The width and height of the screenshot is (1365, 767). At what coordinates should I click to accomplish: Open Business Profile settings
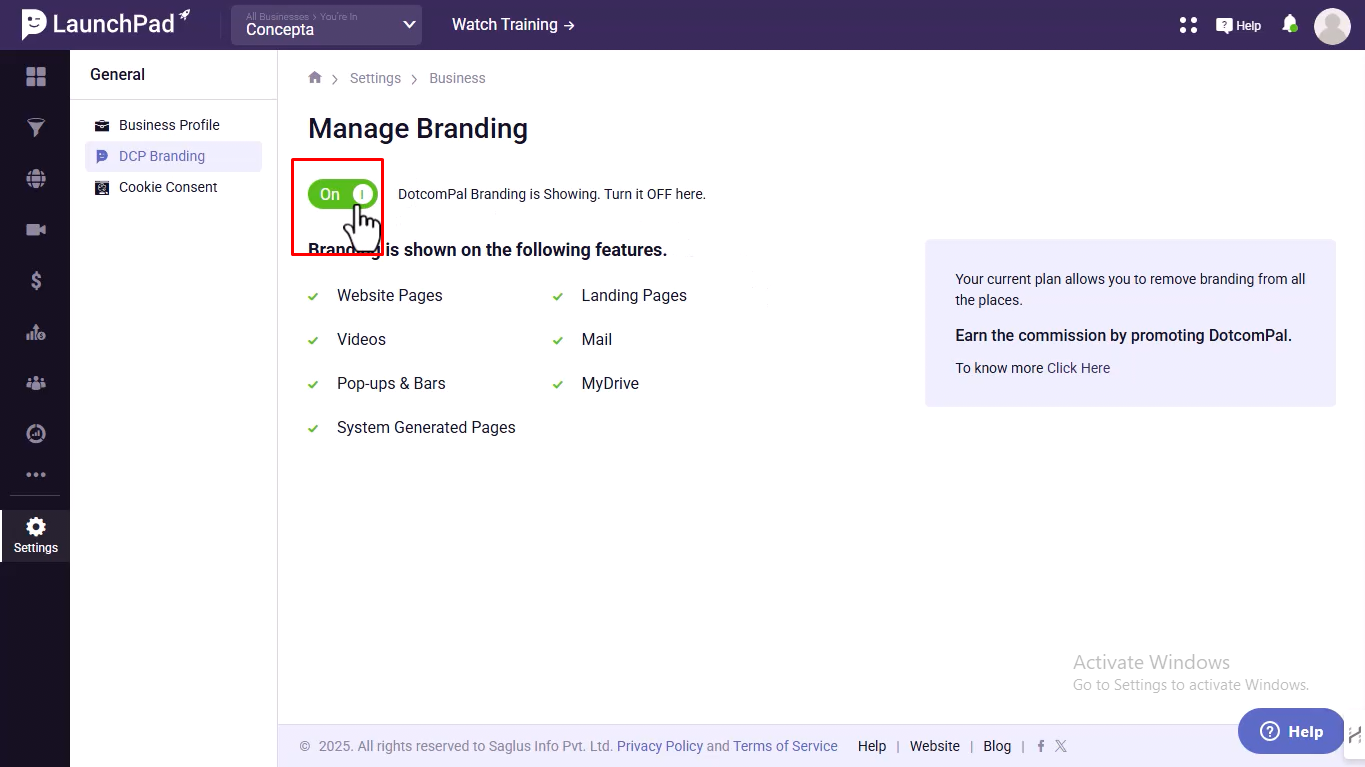169,125
